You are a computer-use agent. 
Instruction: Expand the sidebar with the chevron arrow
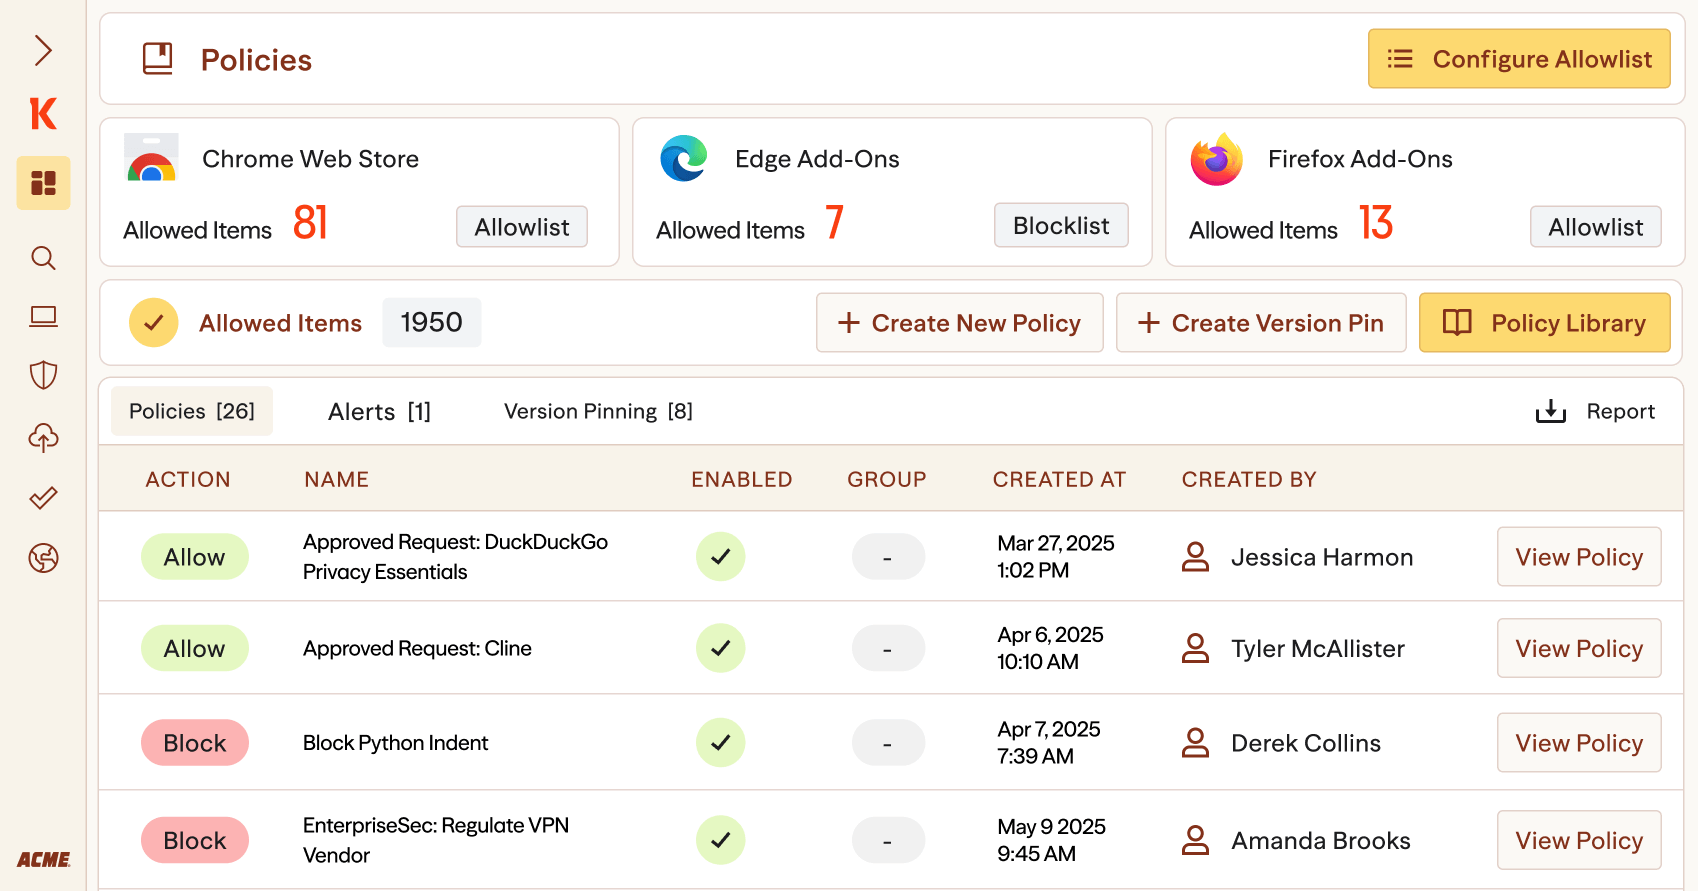pyautogui.click(x=43, y=50)
